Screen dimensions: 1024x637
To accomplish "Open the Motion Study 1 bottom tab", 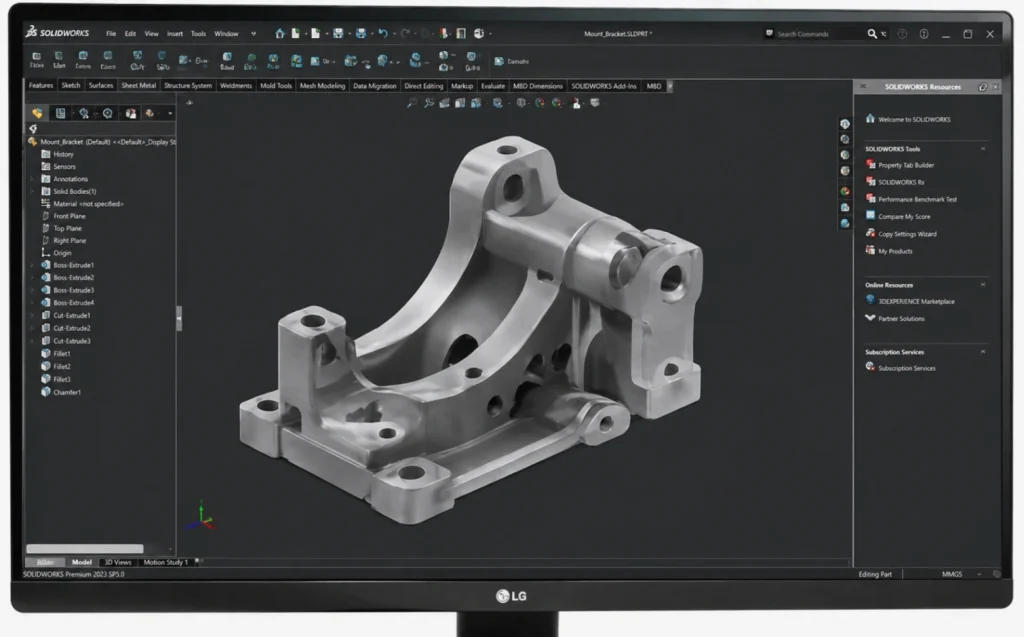I will pos(165,562).
